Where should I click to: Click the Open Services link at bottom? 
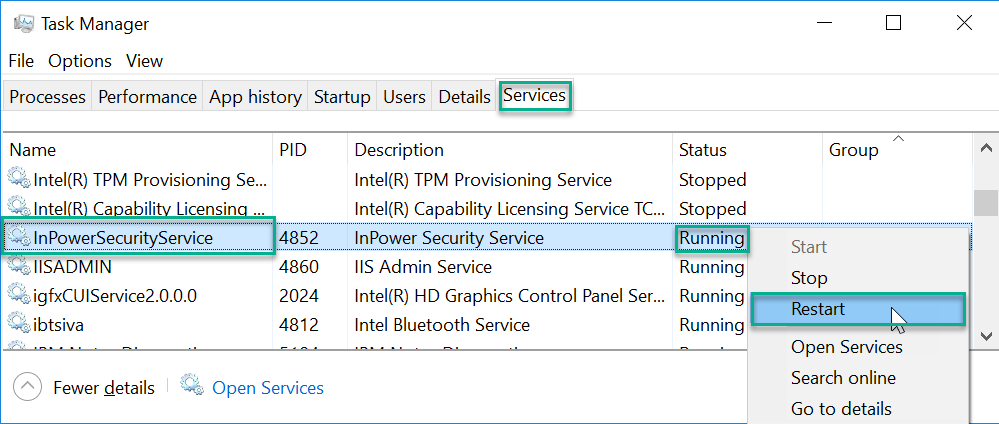tap(267, 388)
